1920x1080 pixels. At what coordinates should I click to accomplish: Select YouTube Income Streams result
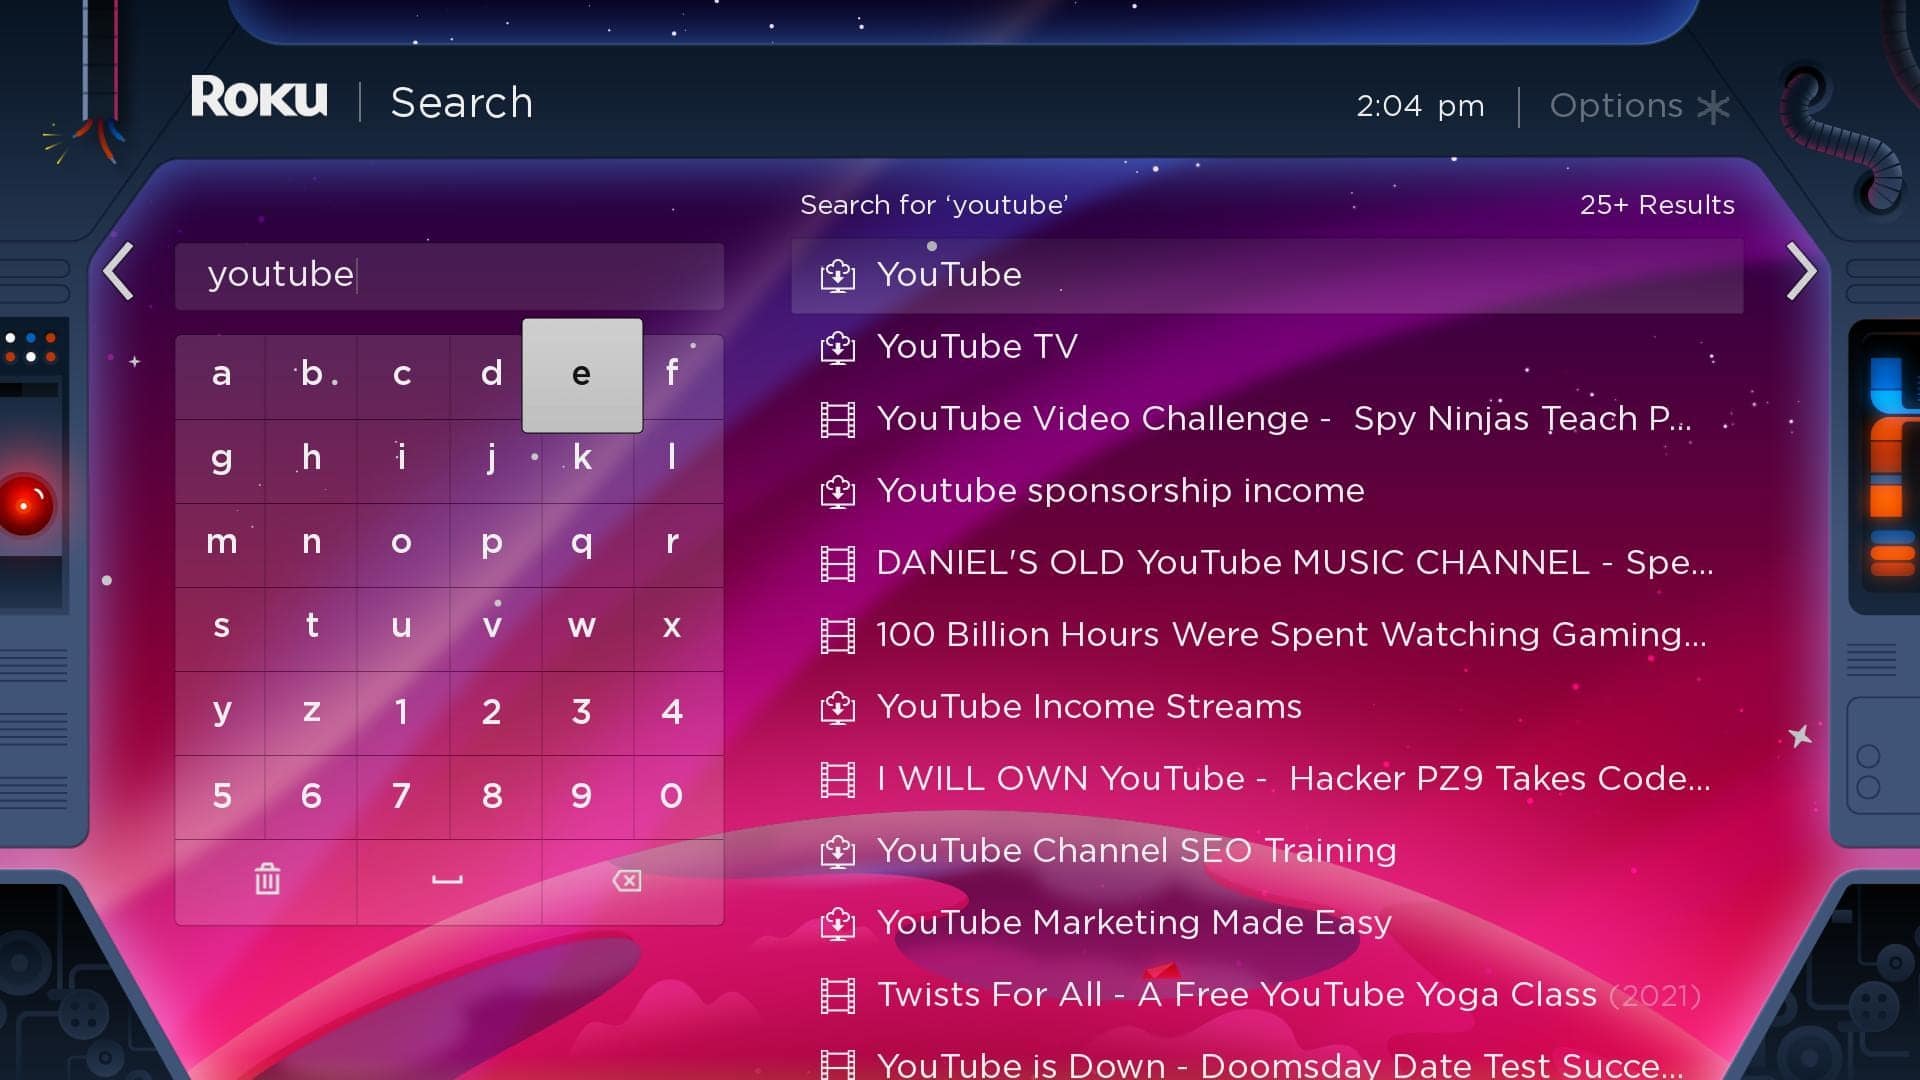(1267, 707)
